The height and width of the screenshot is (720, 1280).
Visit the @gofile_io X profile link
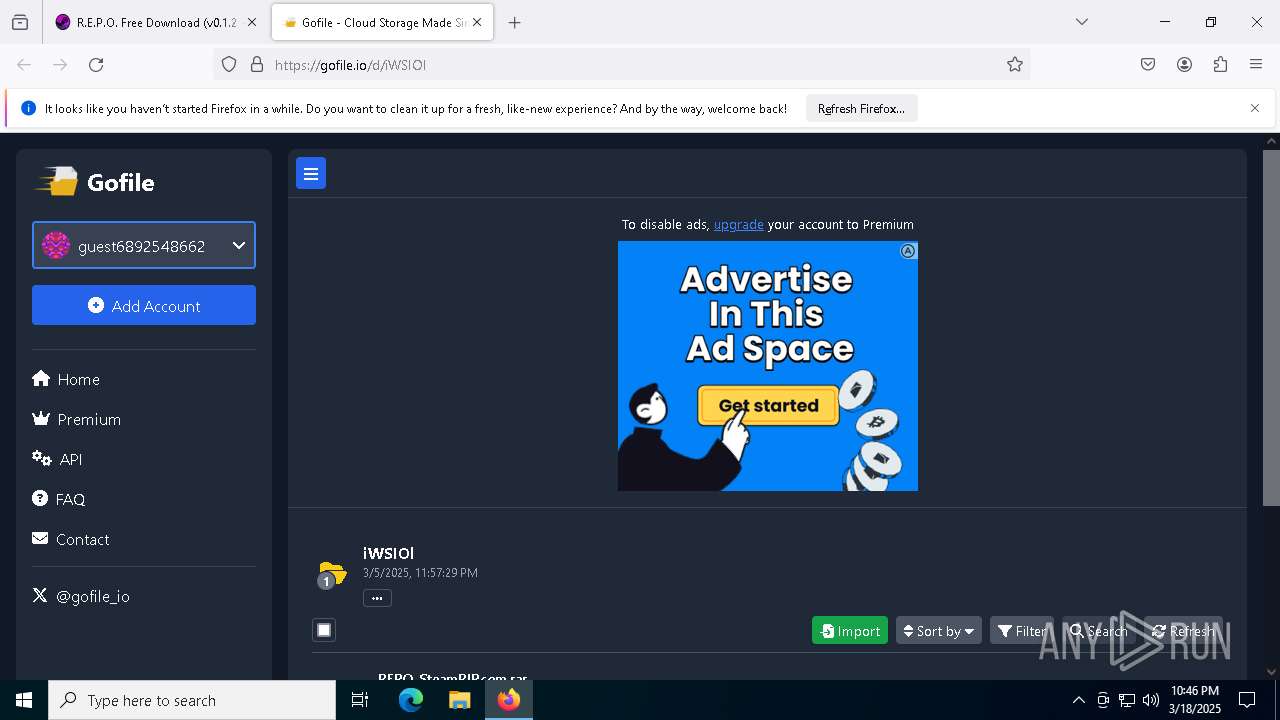pyautogui.click(x=81, y=596)
